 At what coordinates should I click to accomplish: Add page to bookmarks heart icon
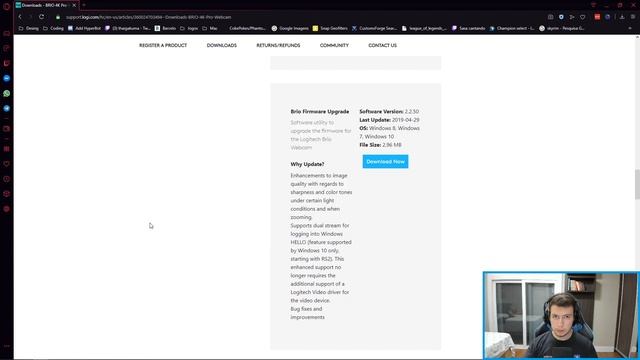pos(583,17)
